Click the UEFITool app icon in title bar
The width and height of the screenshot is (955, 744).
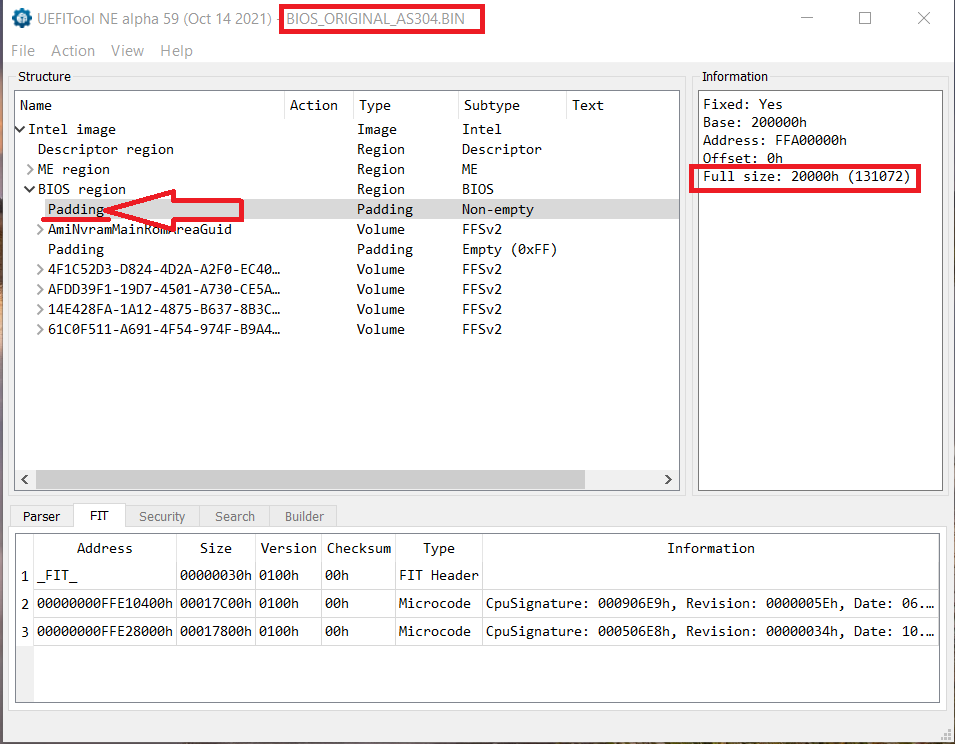[21, 18]
